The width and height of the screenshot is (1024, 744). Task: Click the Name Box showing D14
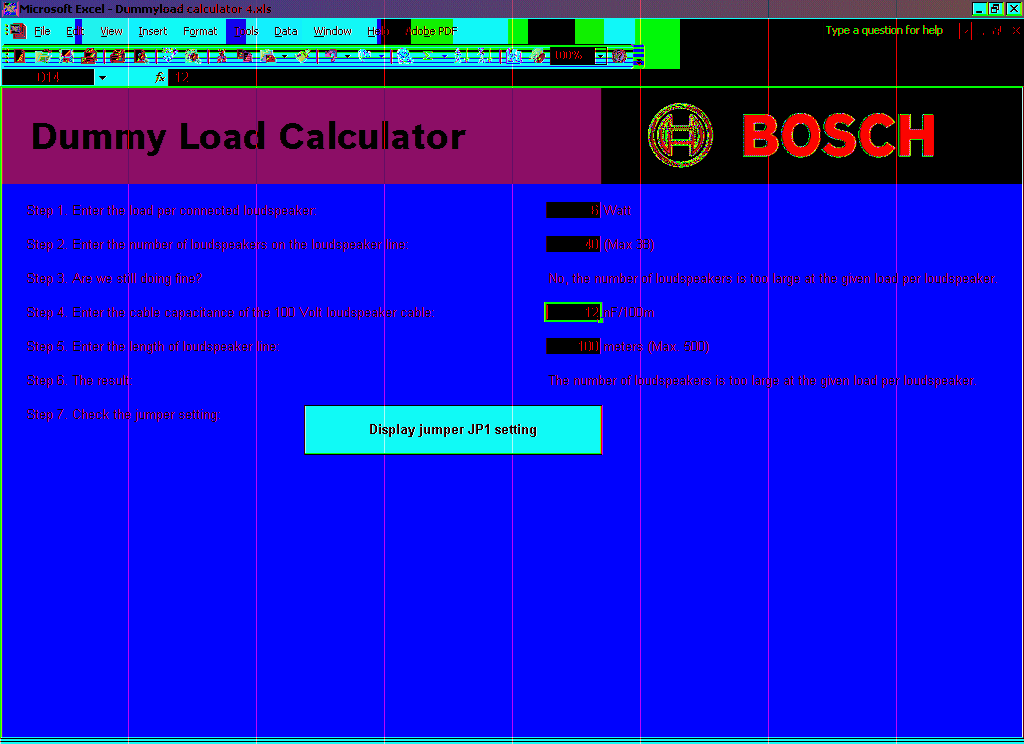coord(48,78)
